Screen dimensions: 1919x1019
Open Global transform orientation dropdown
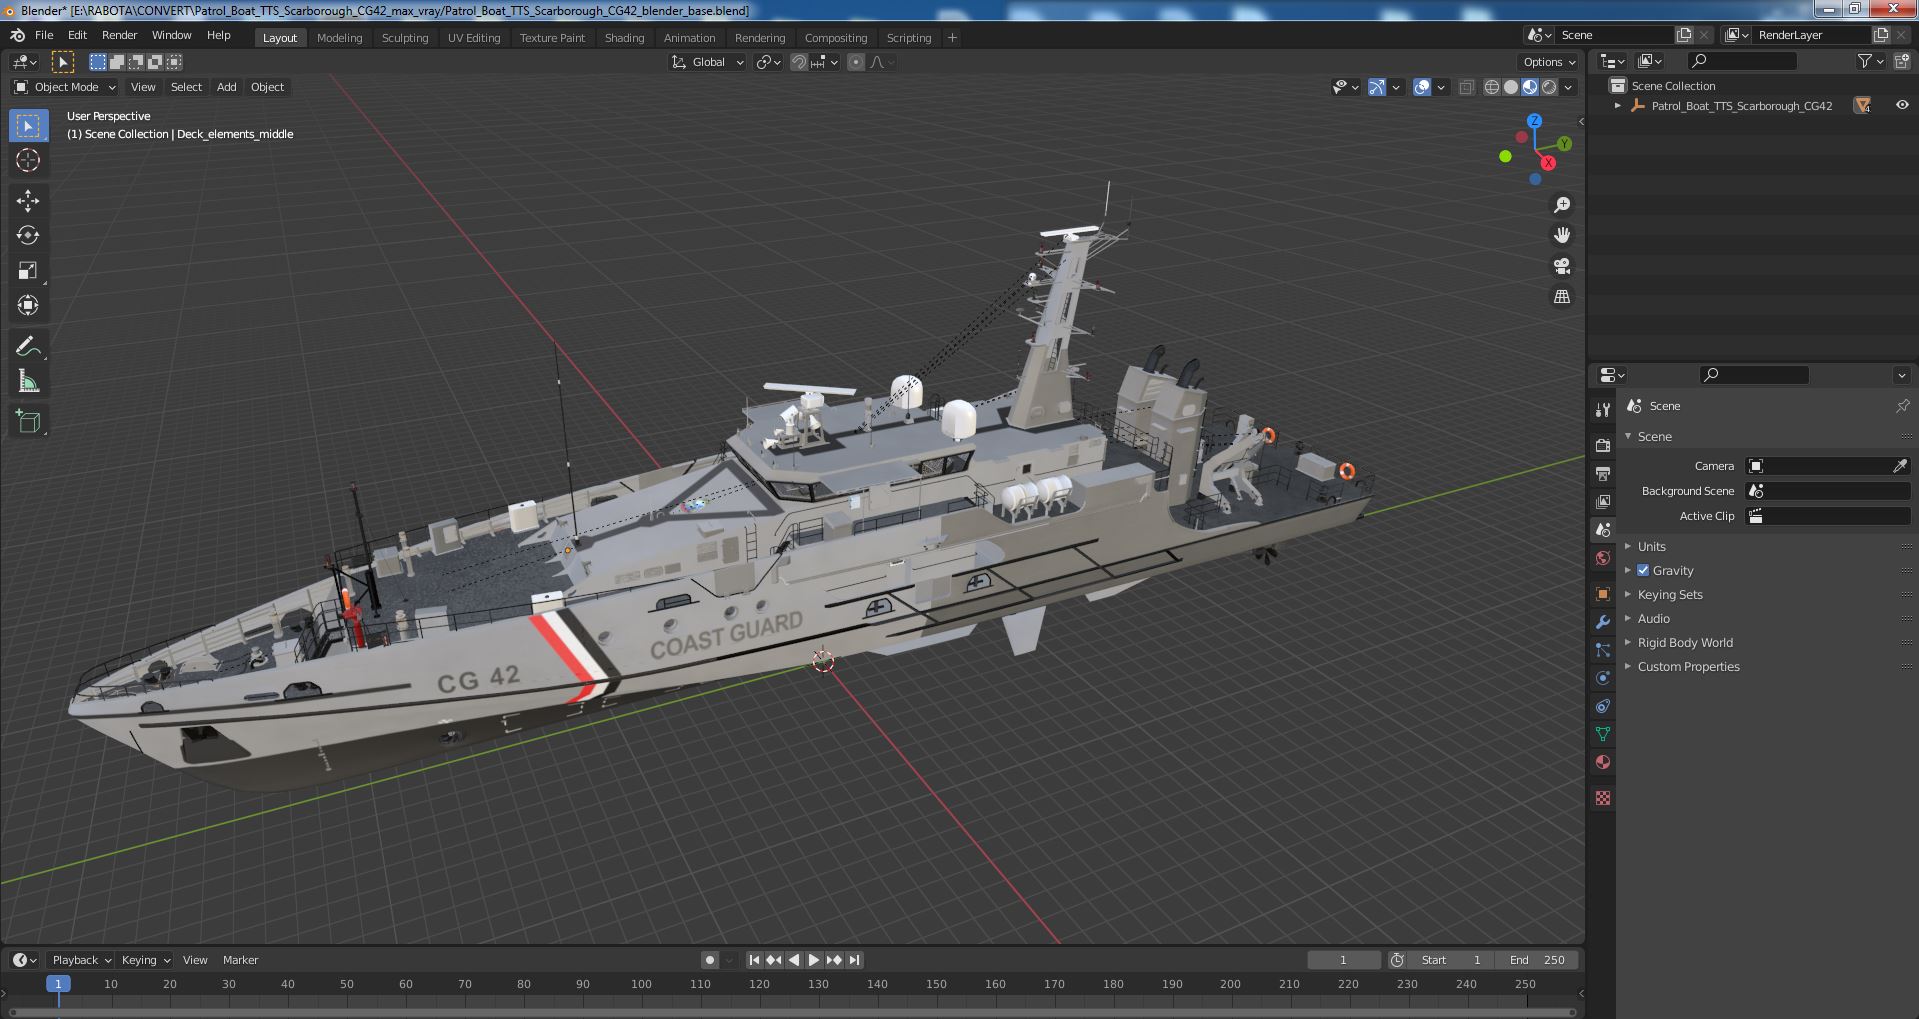click(707, 62)
